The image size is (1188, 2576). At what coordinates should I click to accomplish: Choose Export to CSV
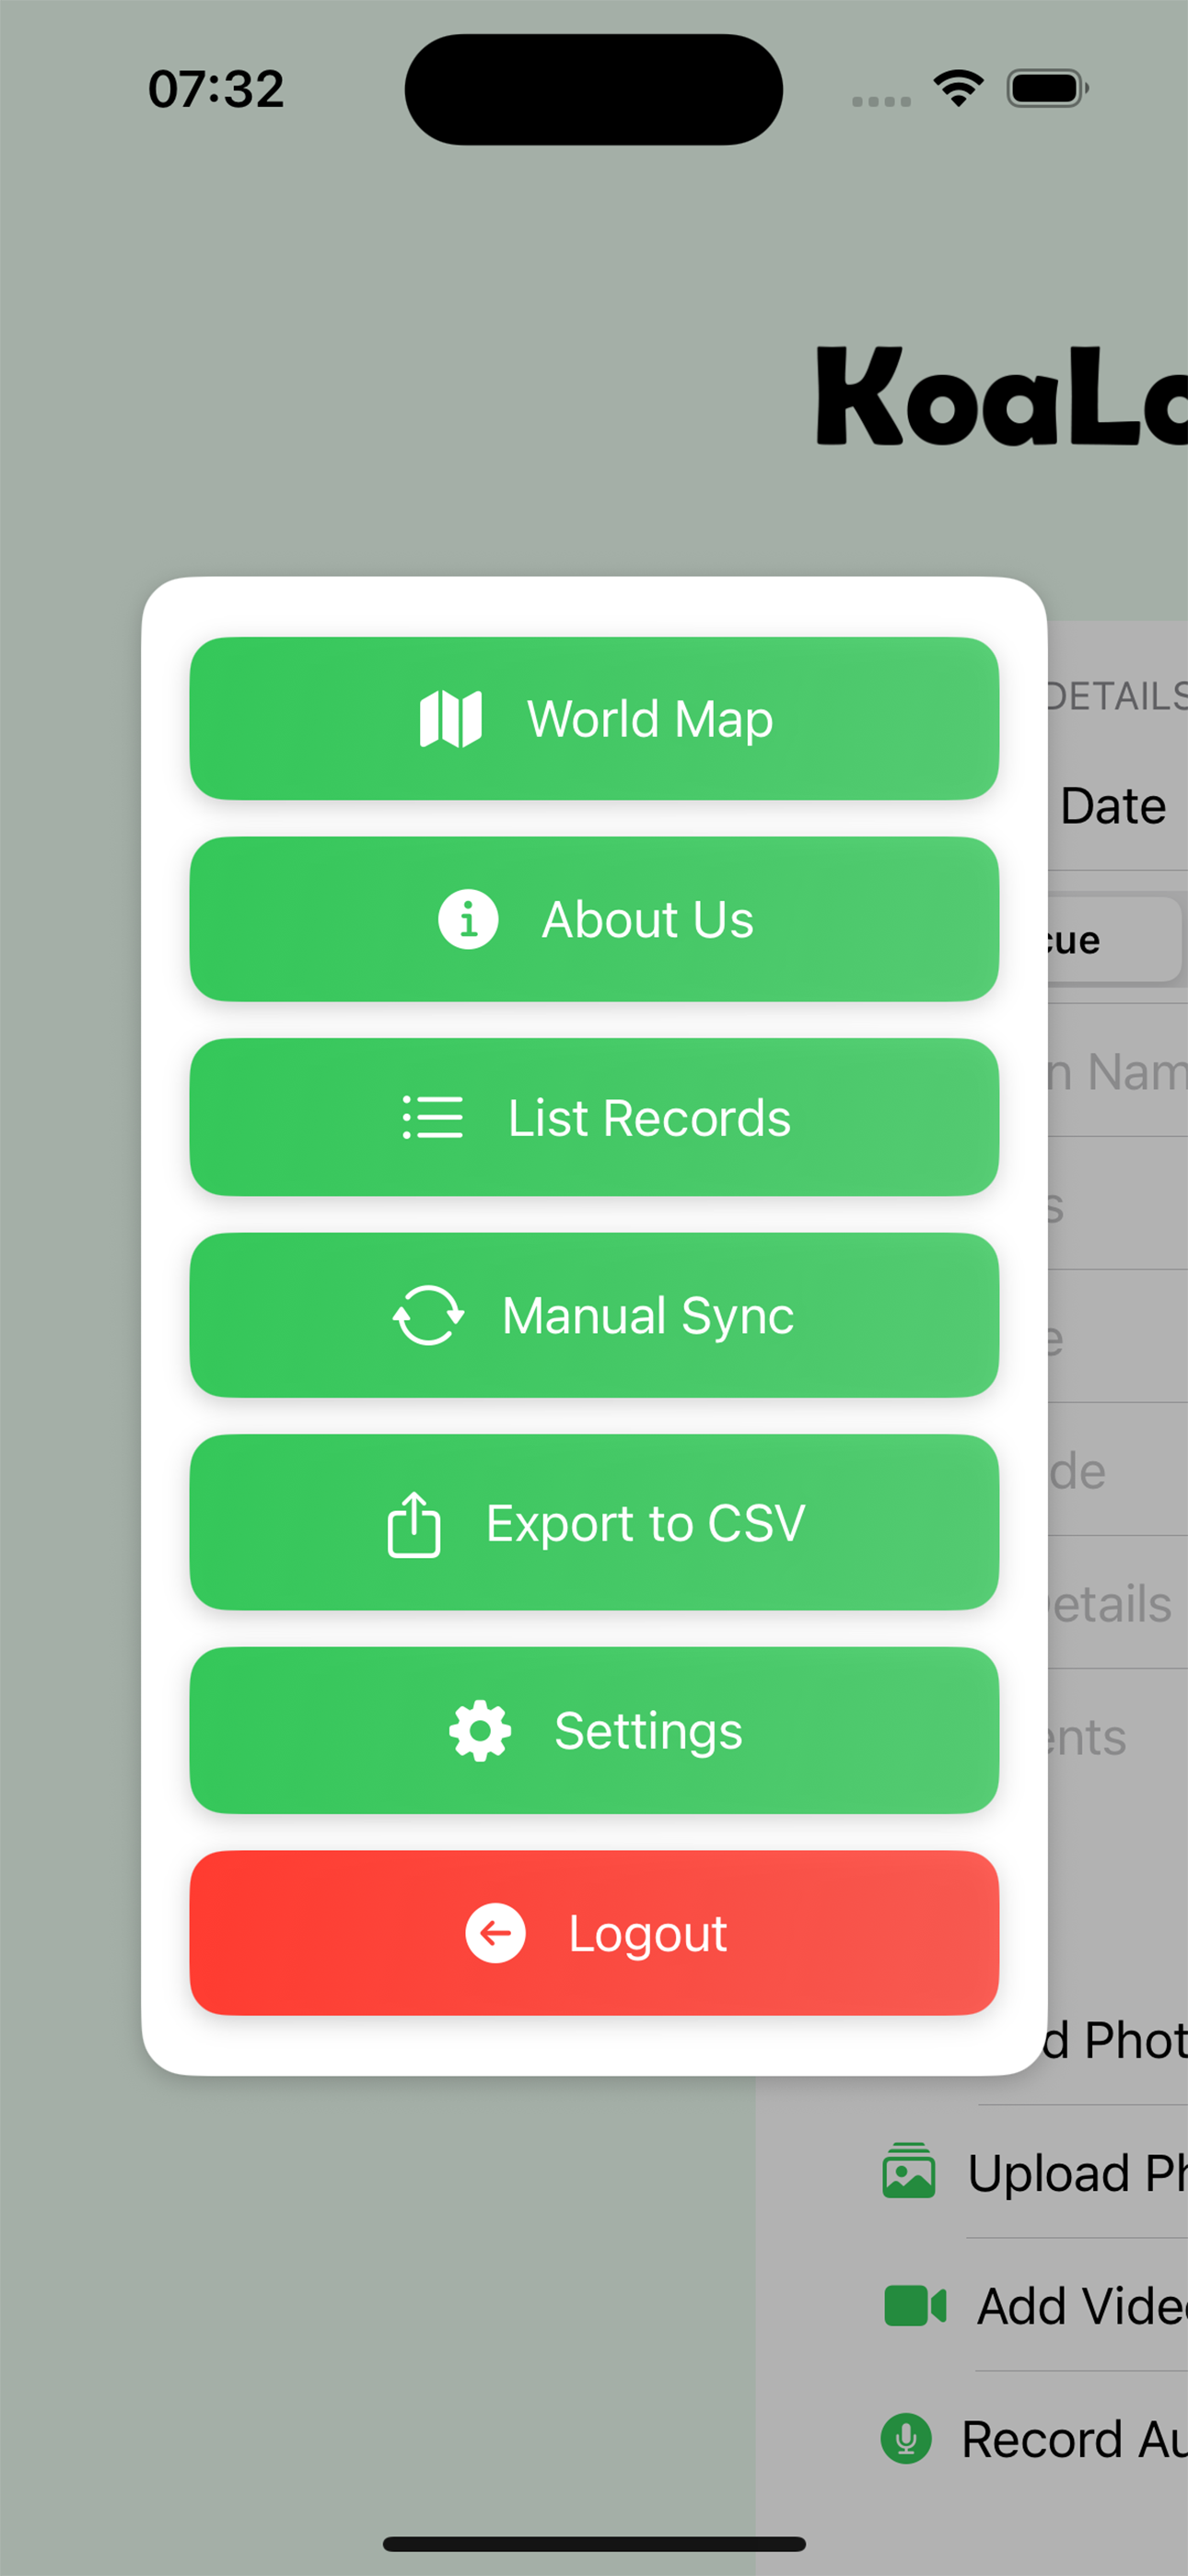tap(594, 1522)
